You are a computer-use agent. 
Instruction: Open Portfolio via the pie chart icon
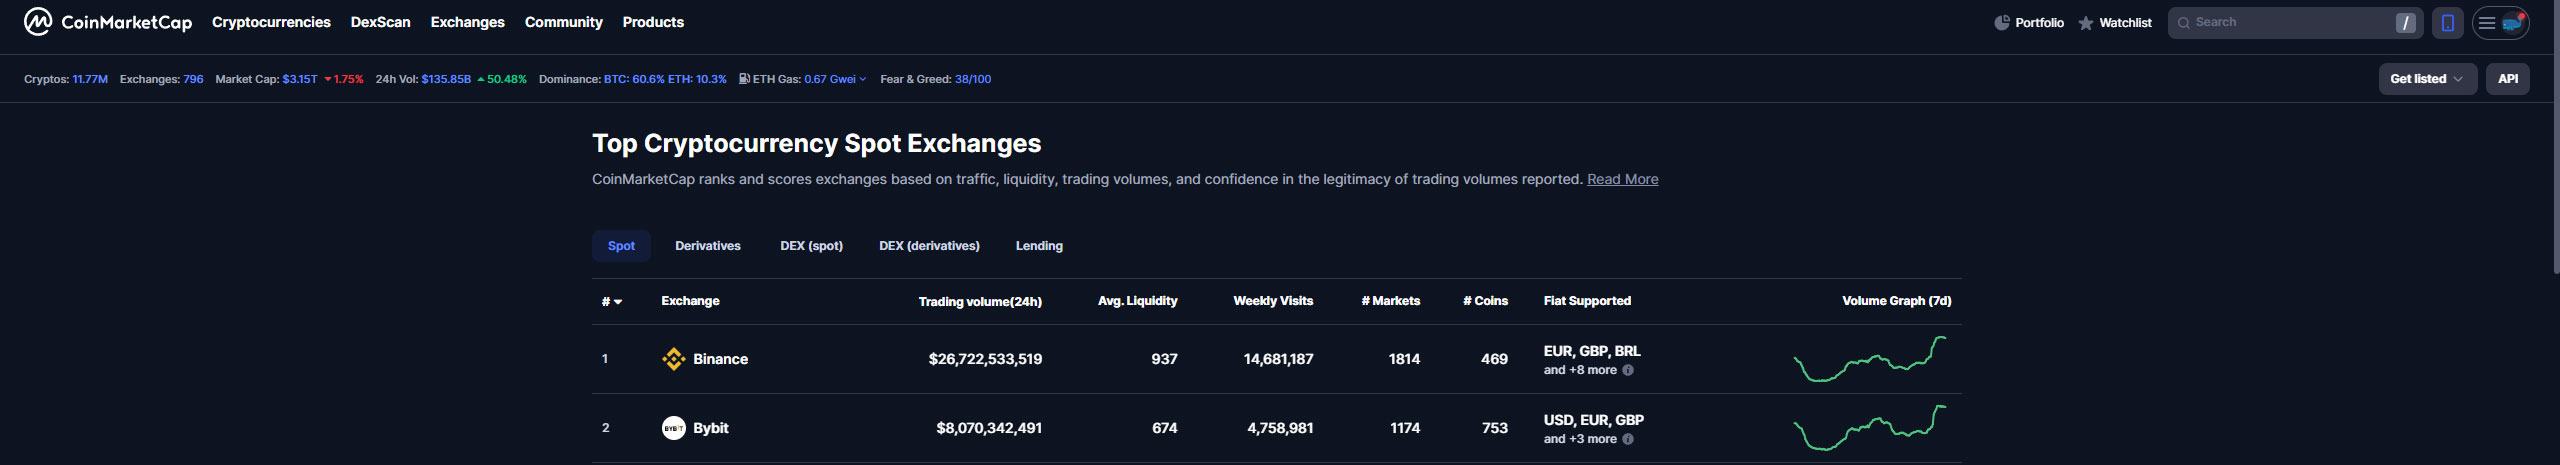pos(2001,23)
